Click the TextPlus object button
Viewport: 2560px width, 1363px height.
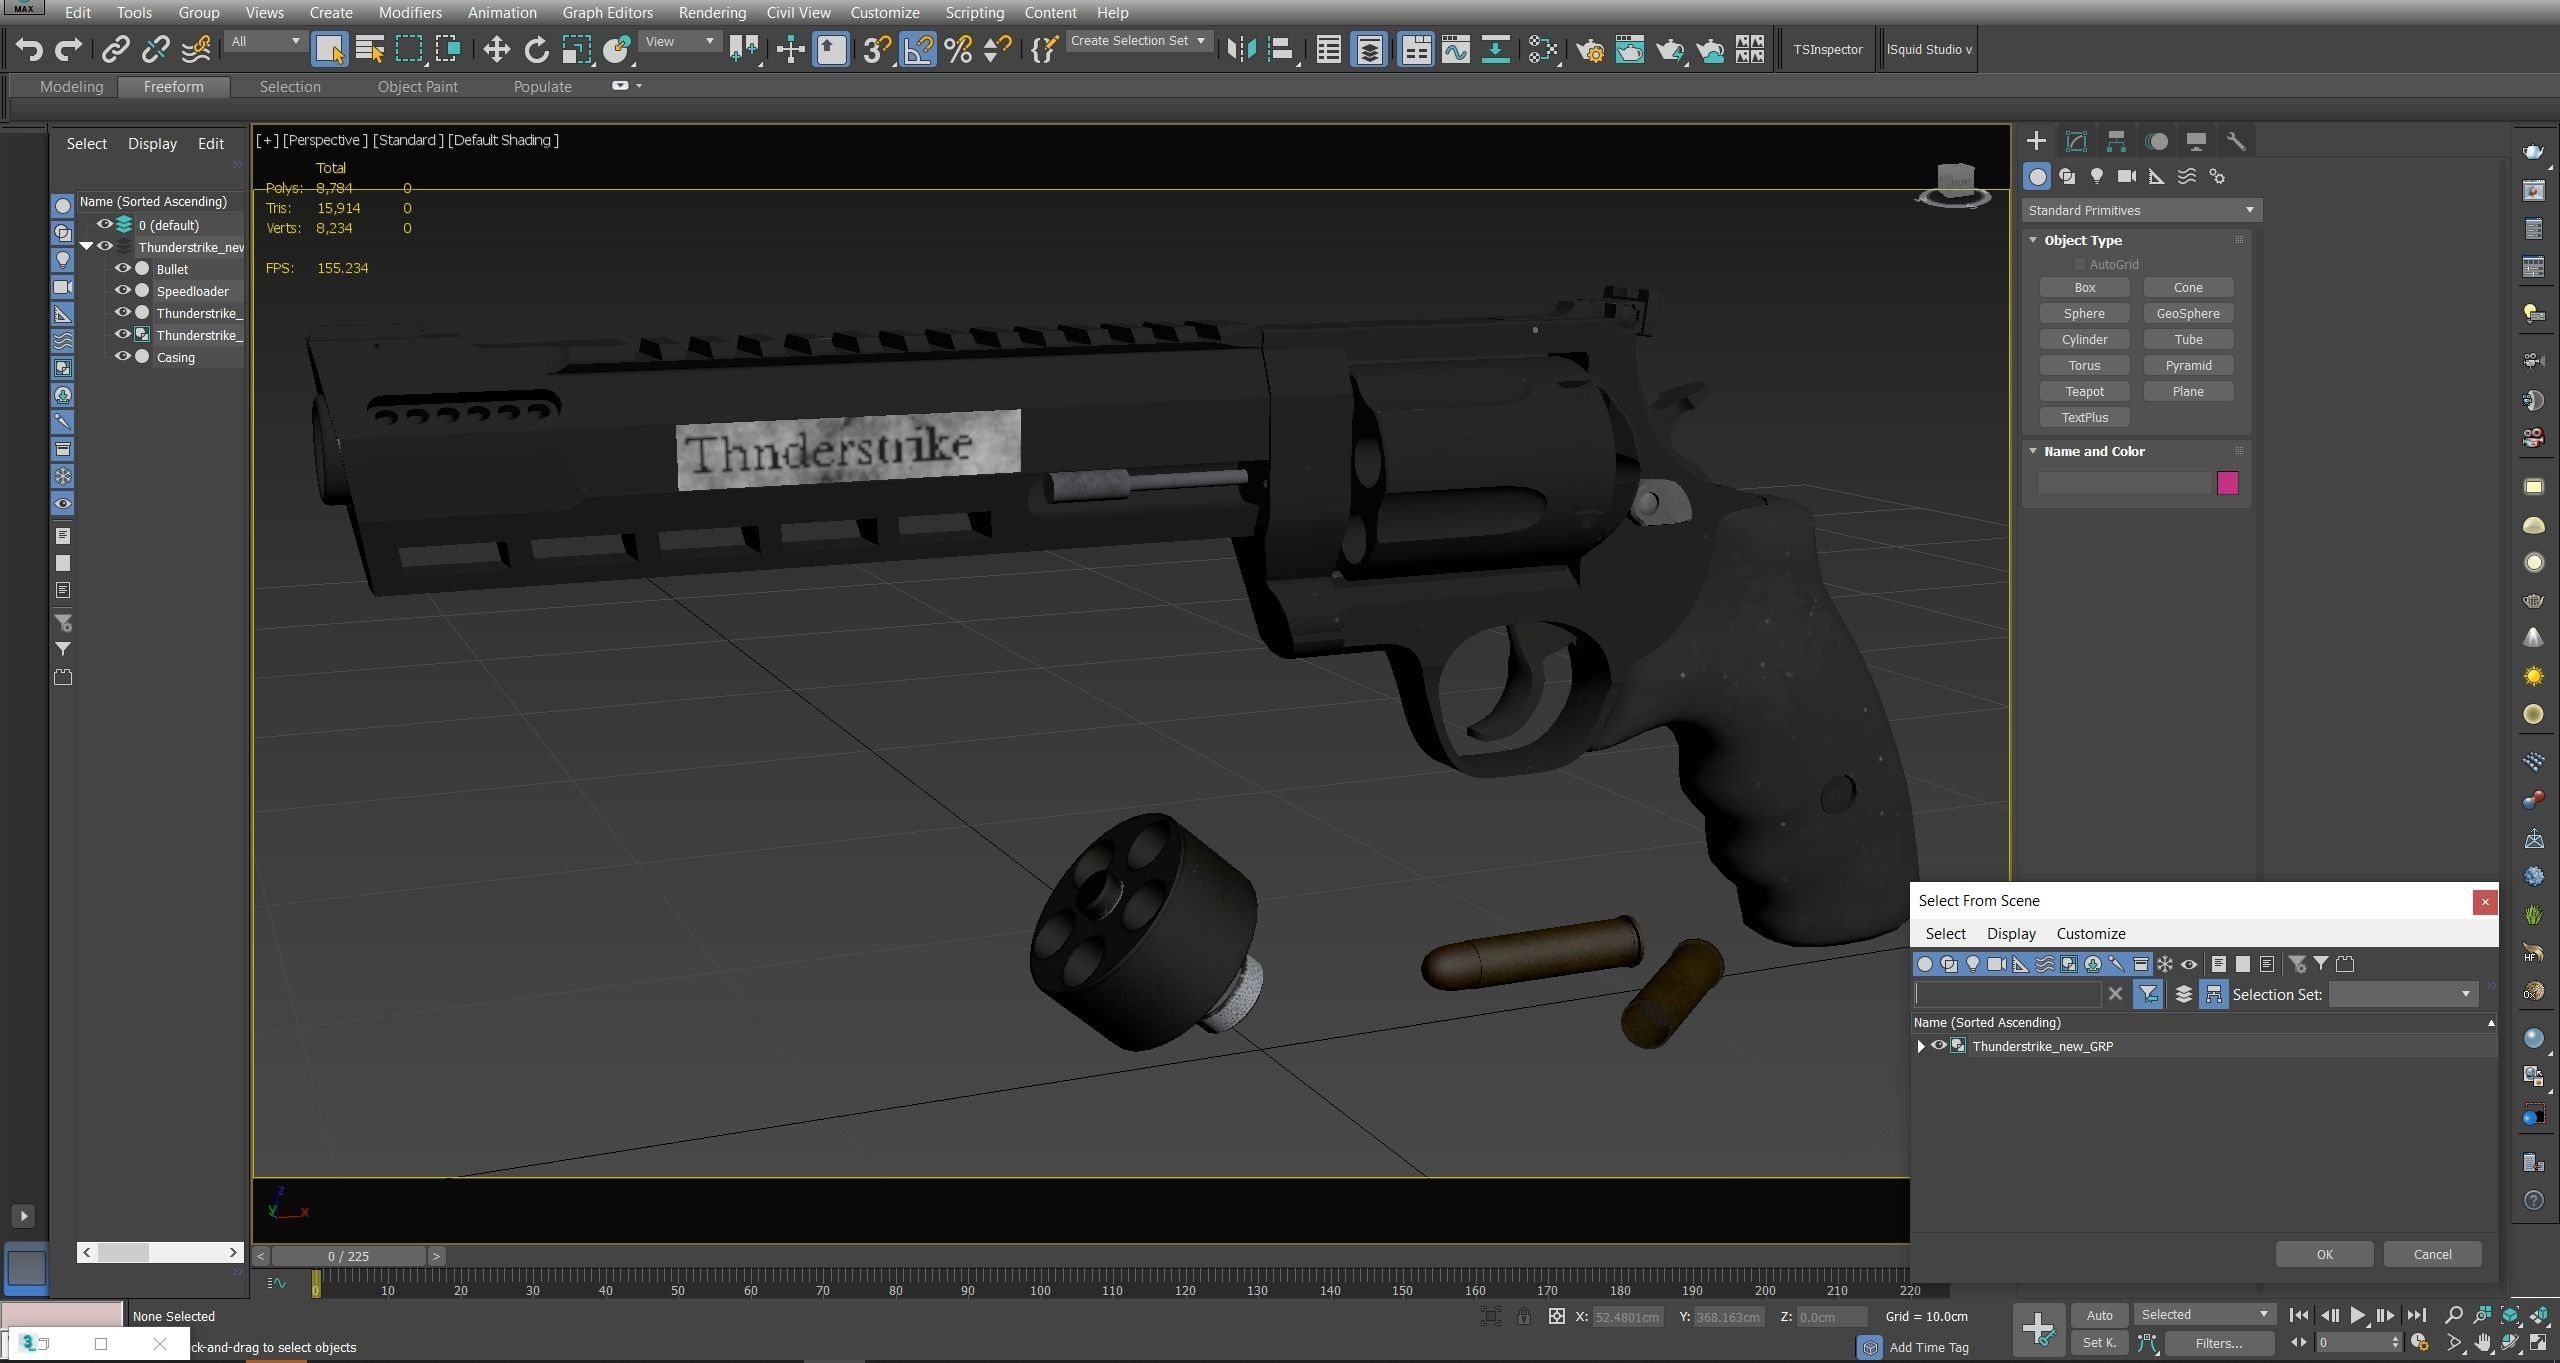point(2084,417)
